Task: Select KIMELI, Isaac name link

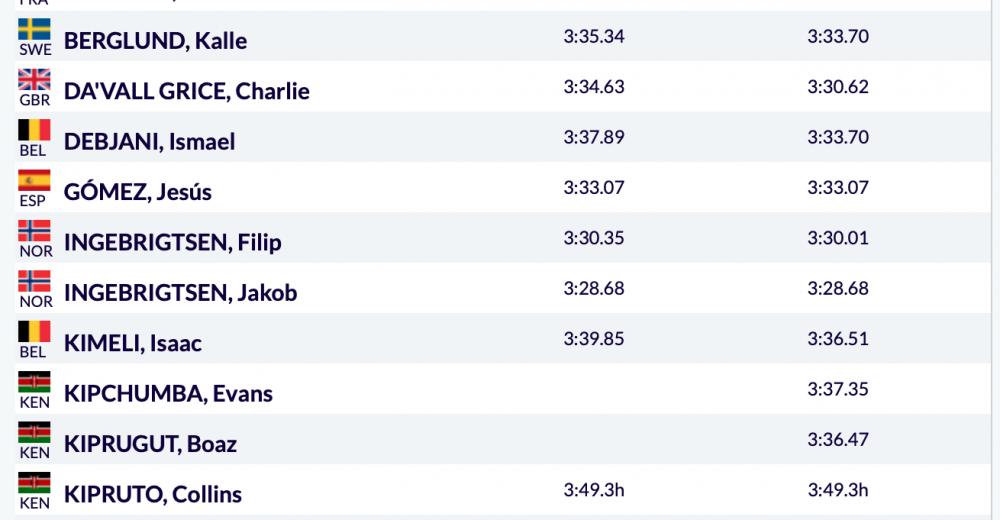Action: click(x=133, y=343)
